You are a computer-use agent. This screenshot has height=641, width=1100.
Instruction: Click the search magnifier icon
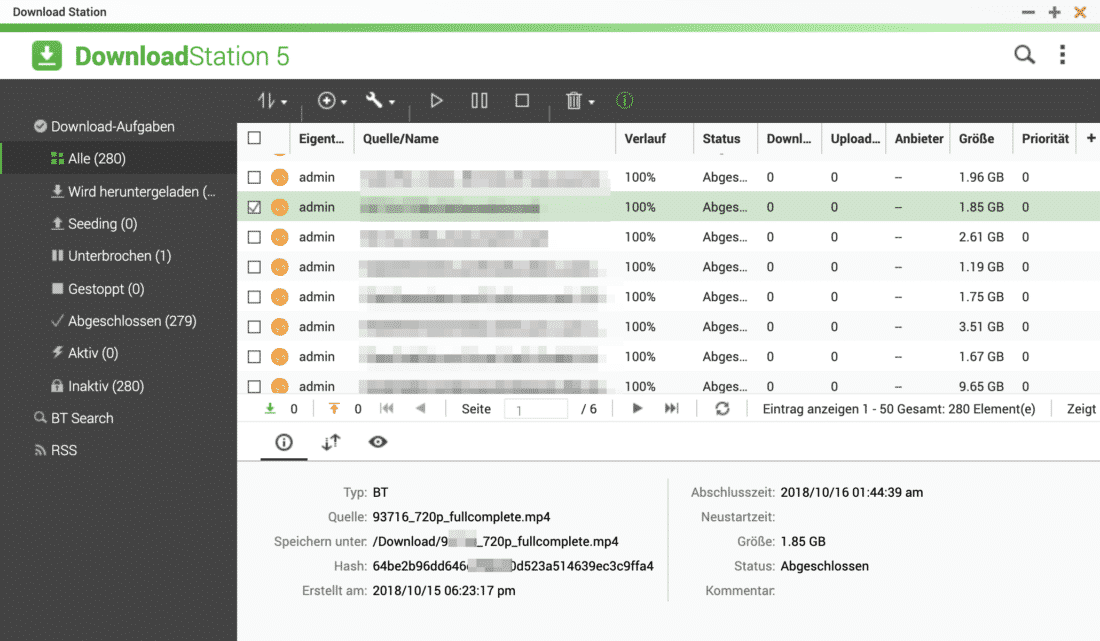point(1024,55)
